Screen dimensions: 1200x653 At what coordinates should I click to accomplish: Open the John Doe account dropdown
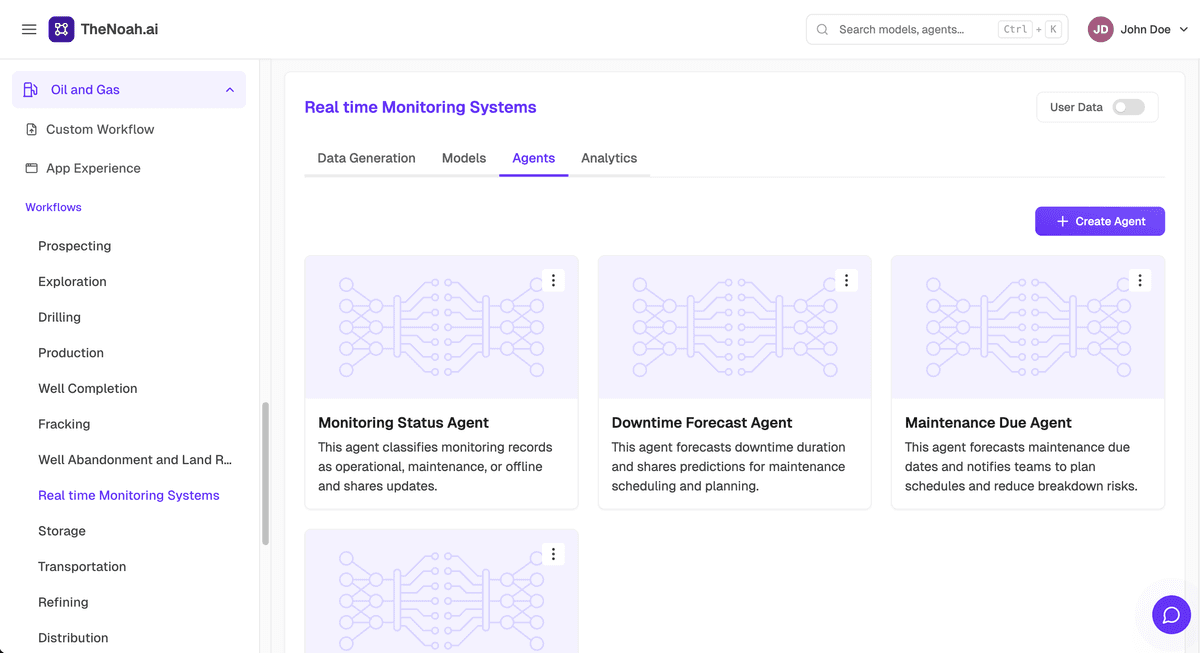pyautogui.click(x=1138, y=30)
